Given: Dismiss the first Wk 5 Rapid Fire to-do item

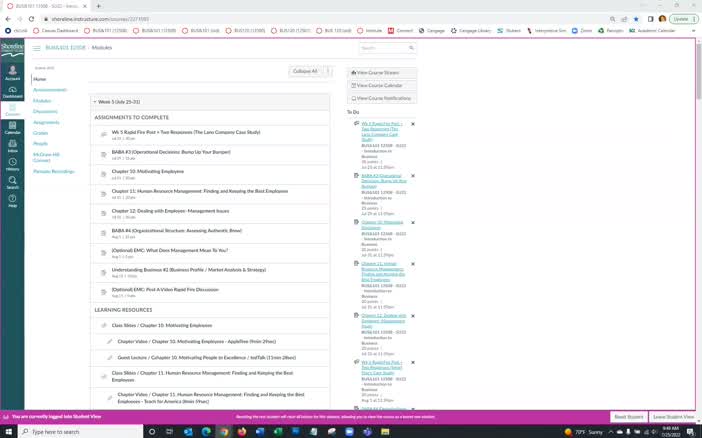Looking at the screenshot, I should (x=412, y=123).
